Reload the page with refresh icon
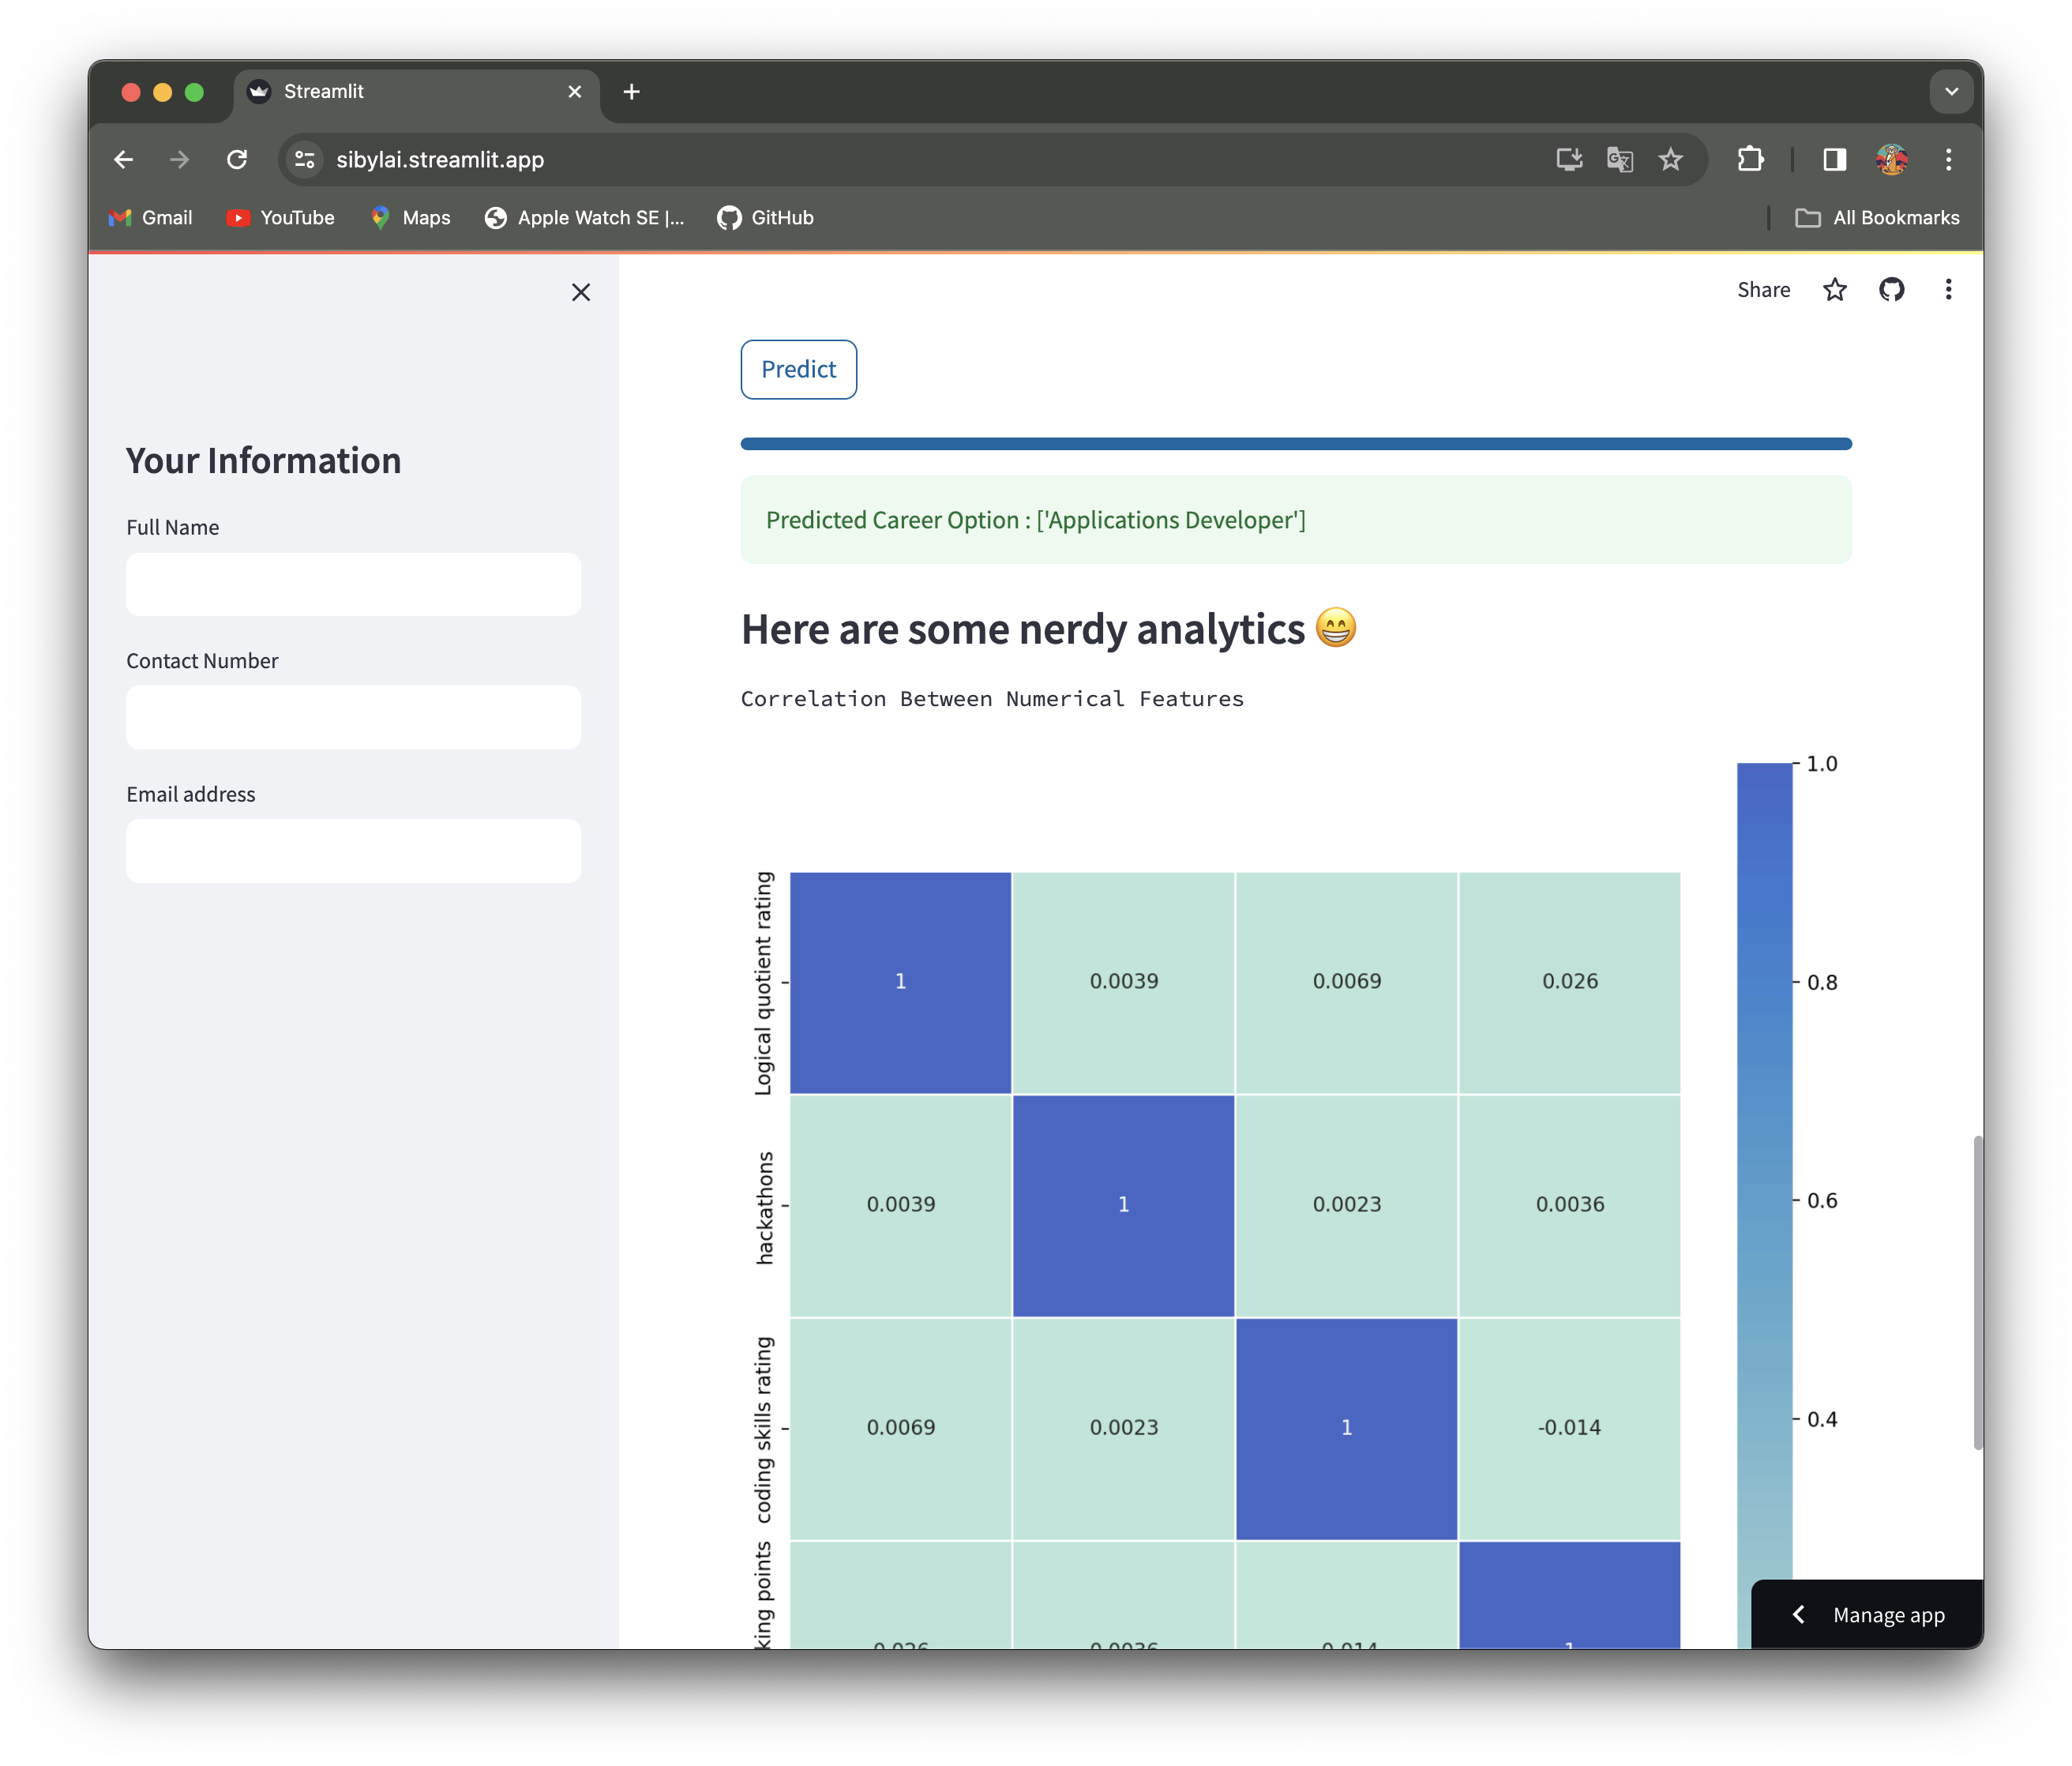This screenshot has height=1766, width=2072. [x=237, y=160]
